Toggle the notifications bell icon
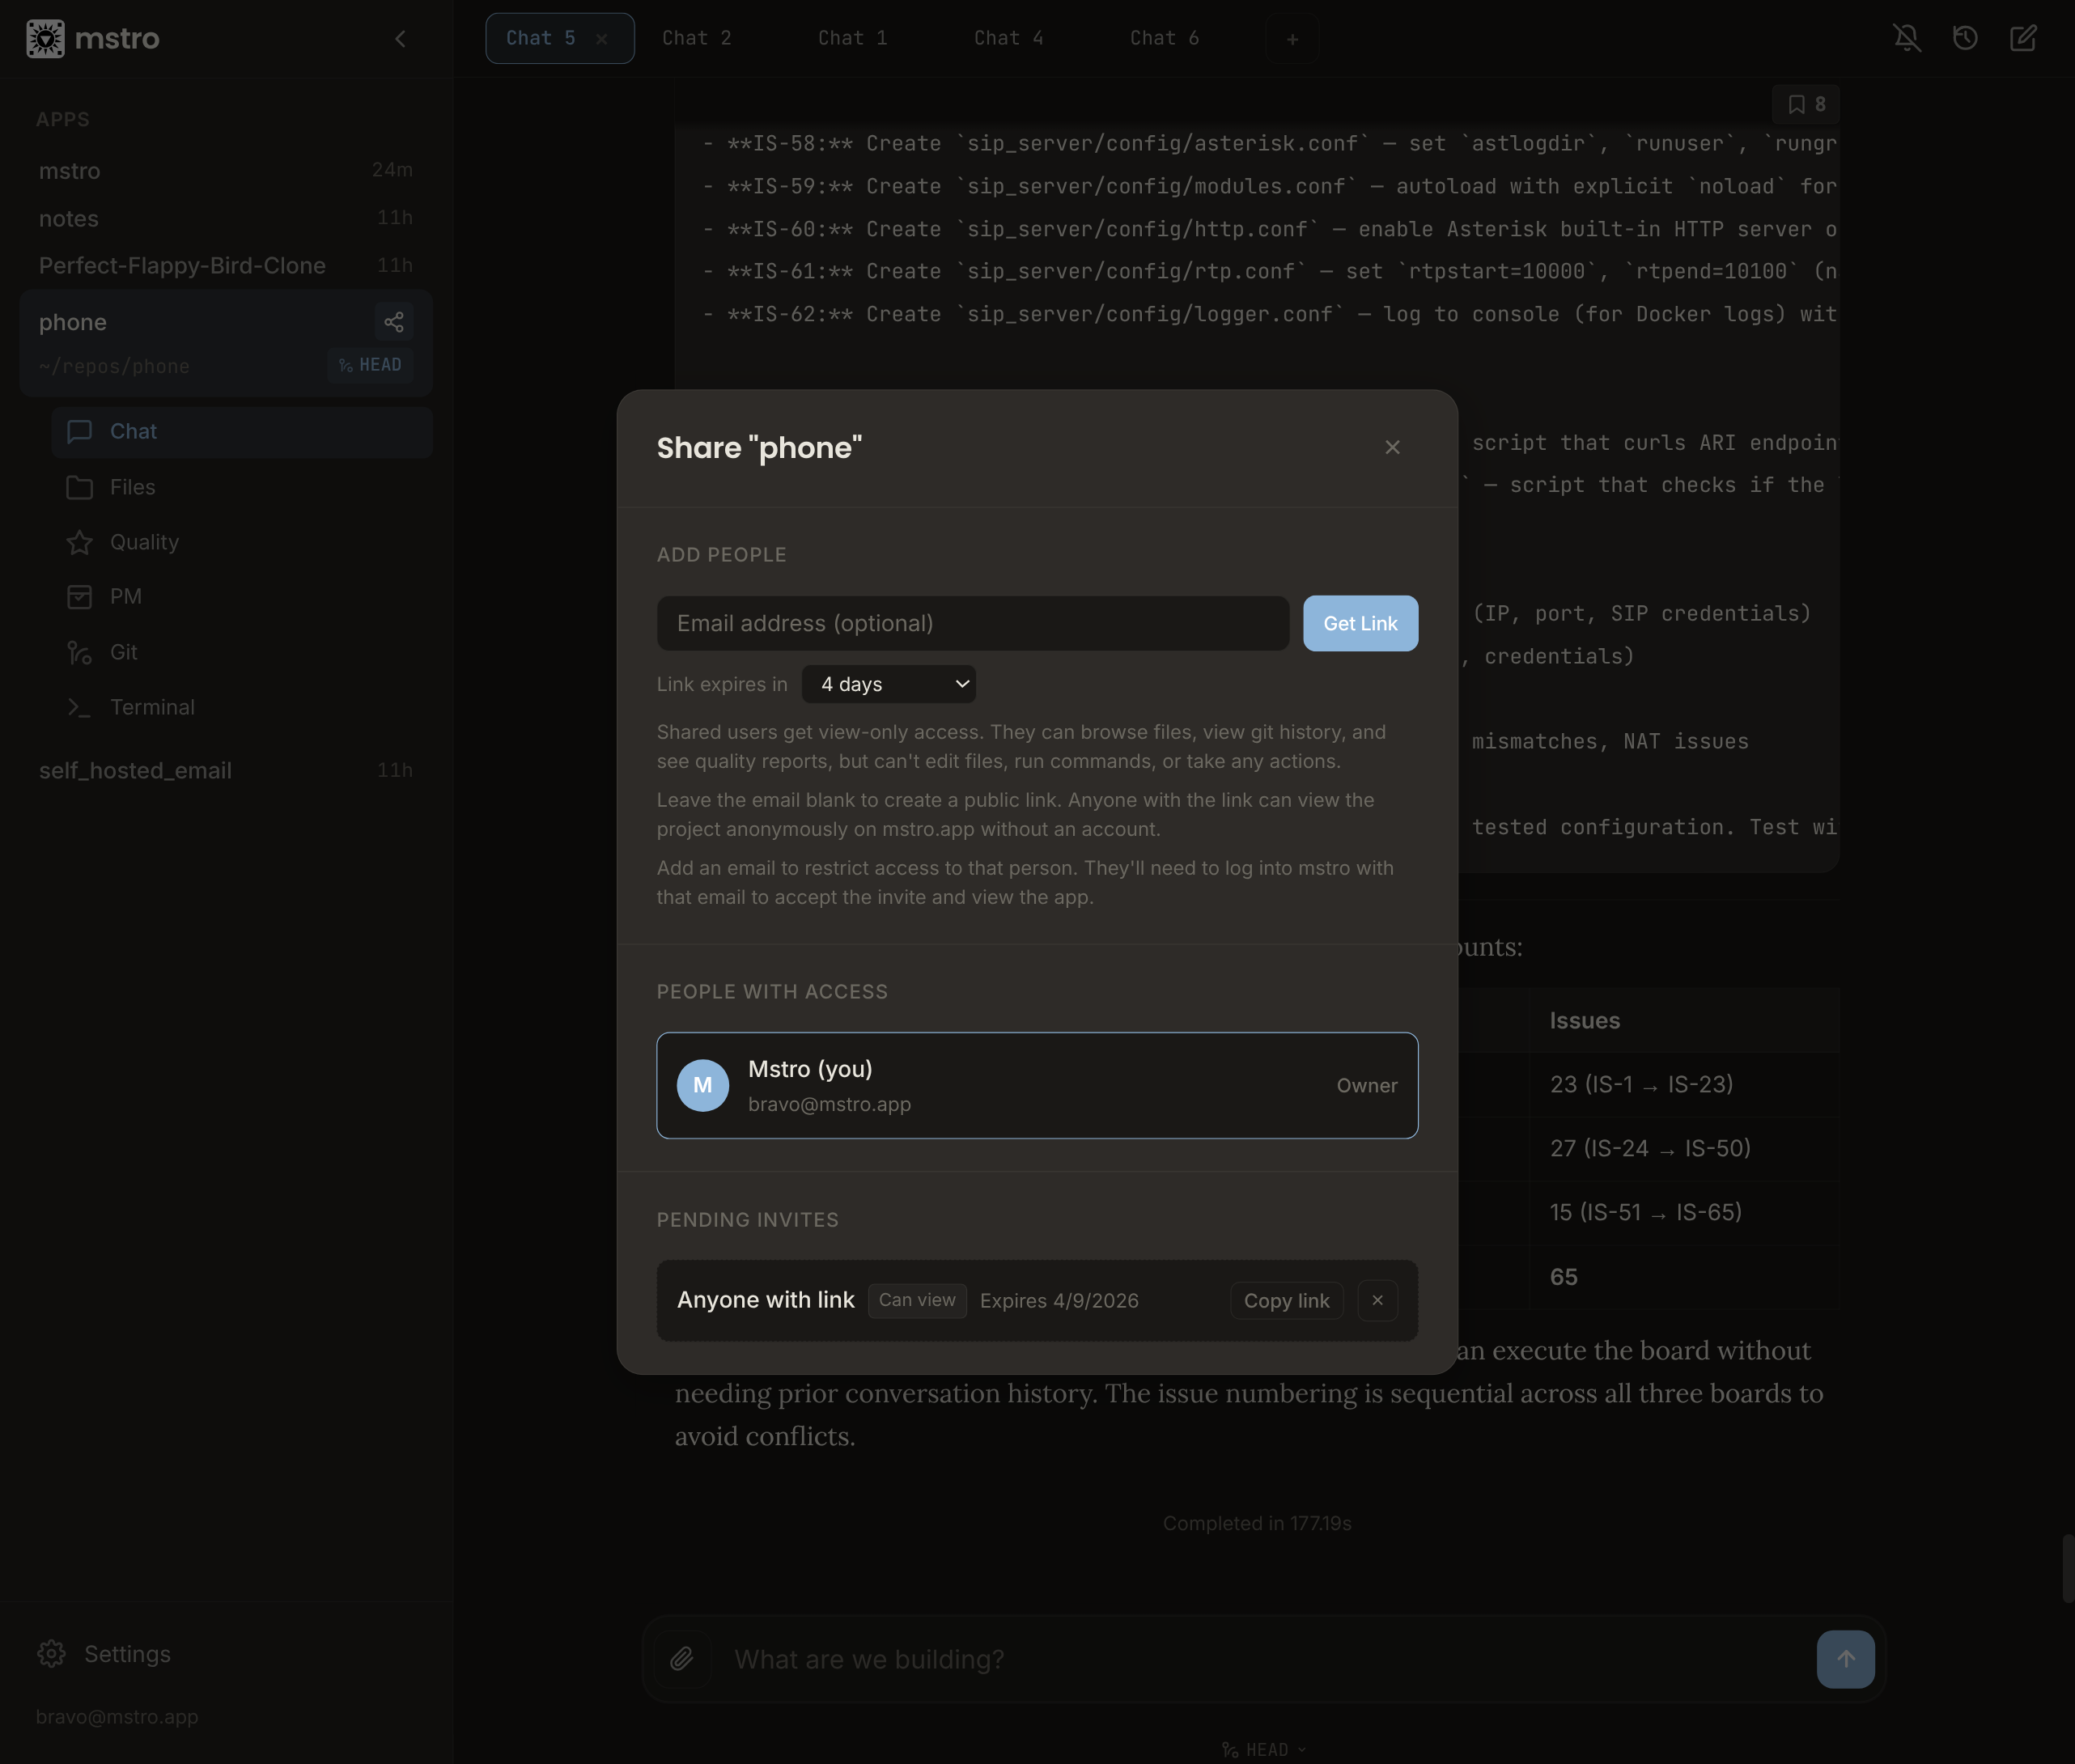 [1906, 38]
